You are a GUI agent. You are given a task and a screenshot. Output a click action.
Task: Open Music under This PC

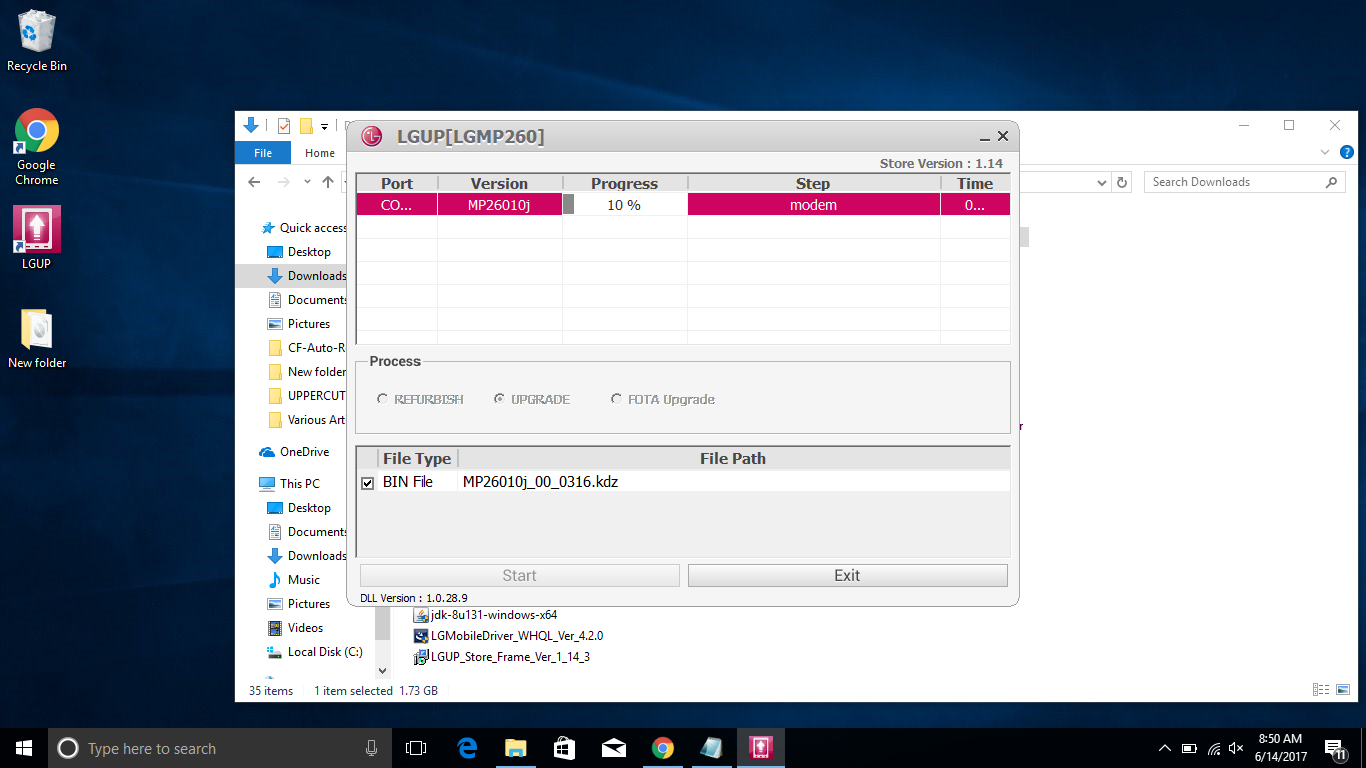tap(303, 580)
